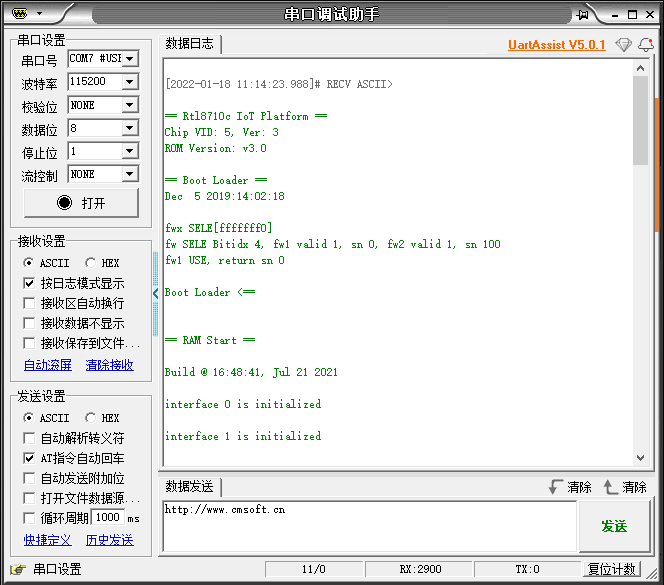The height and width of the screenshot is (585, 664).
Task: Switch to the 数据发送 tab
Action: [x=189, y=486]
